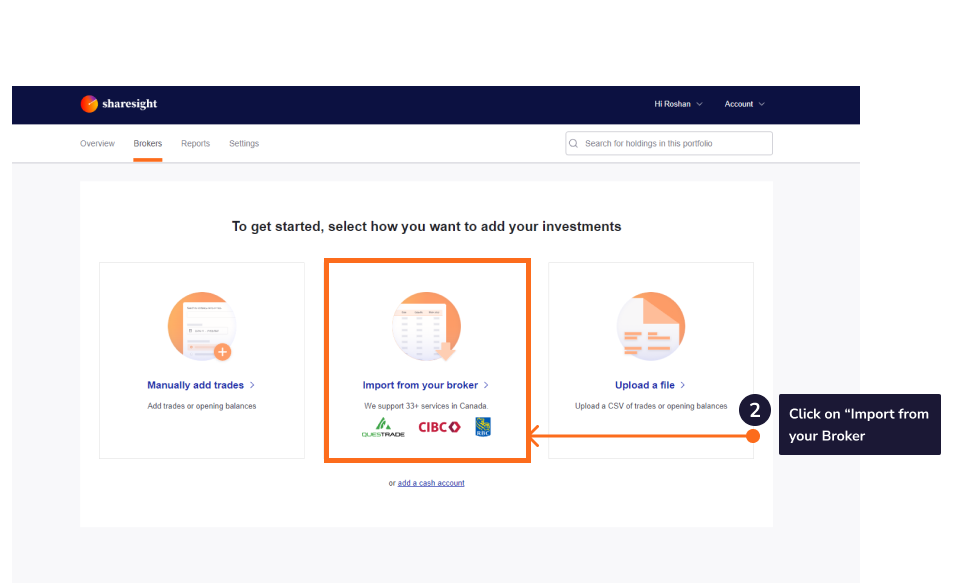This screenshot has height=583, width=957.
Task: Open the Manually add trades link
Action: click(x=195, y=385)
